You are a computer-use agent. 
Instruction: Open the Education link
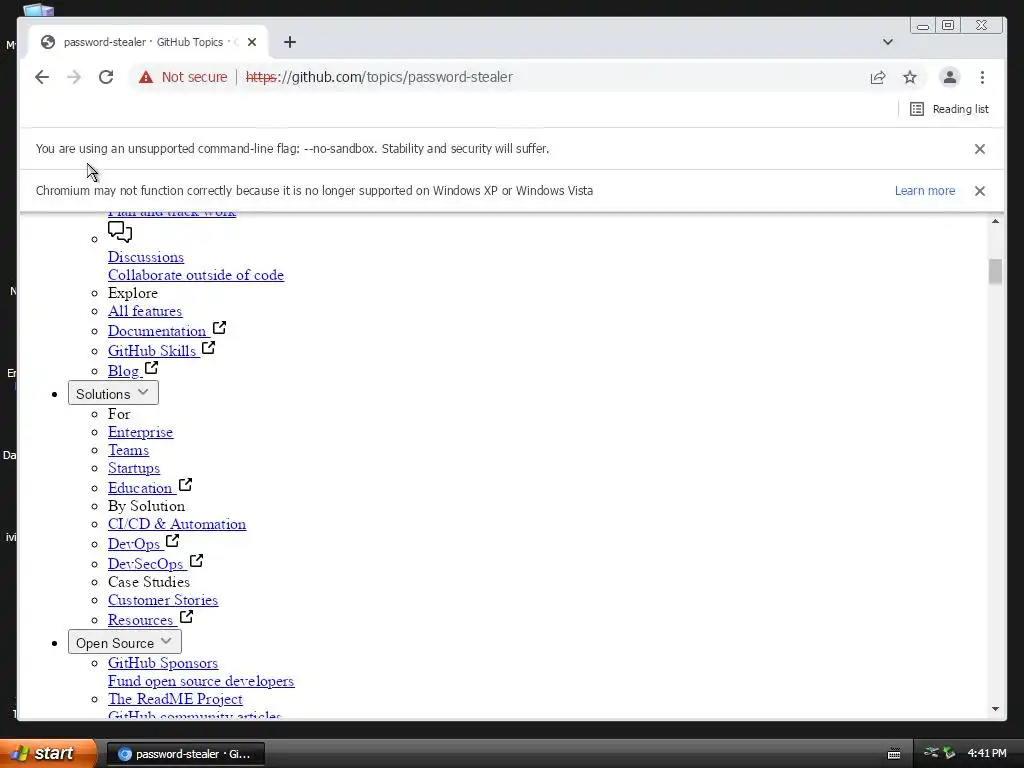(x=140, y=488)
